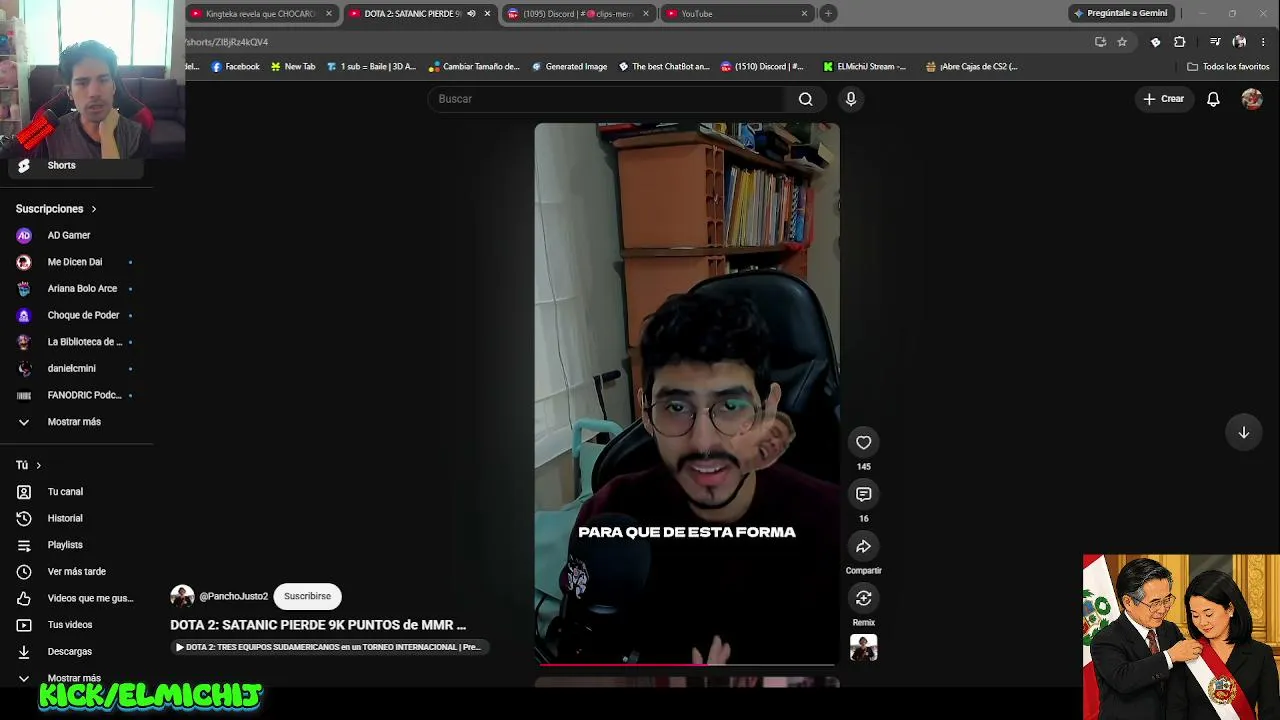Switch to the YouTube tab
The width and height of the screenshot is (1280, 720).
pos(735,14)
